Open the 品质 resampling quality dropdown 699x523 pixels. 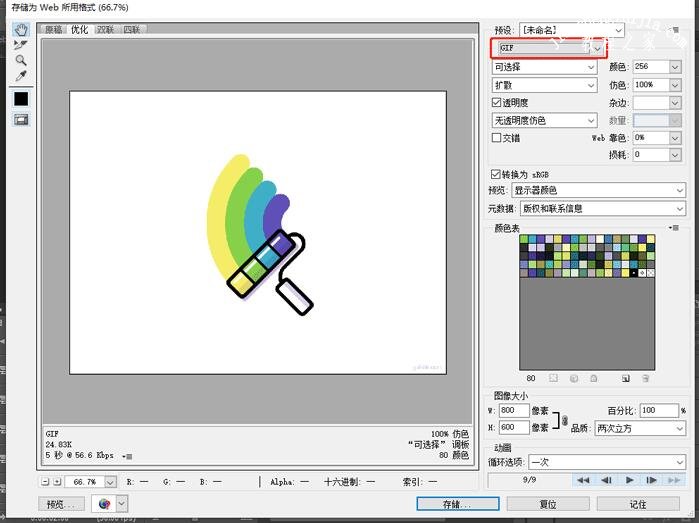(x=639, y=428)
